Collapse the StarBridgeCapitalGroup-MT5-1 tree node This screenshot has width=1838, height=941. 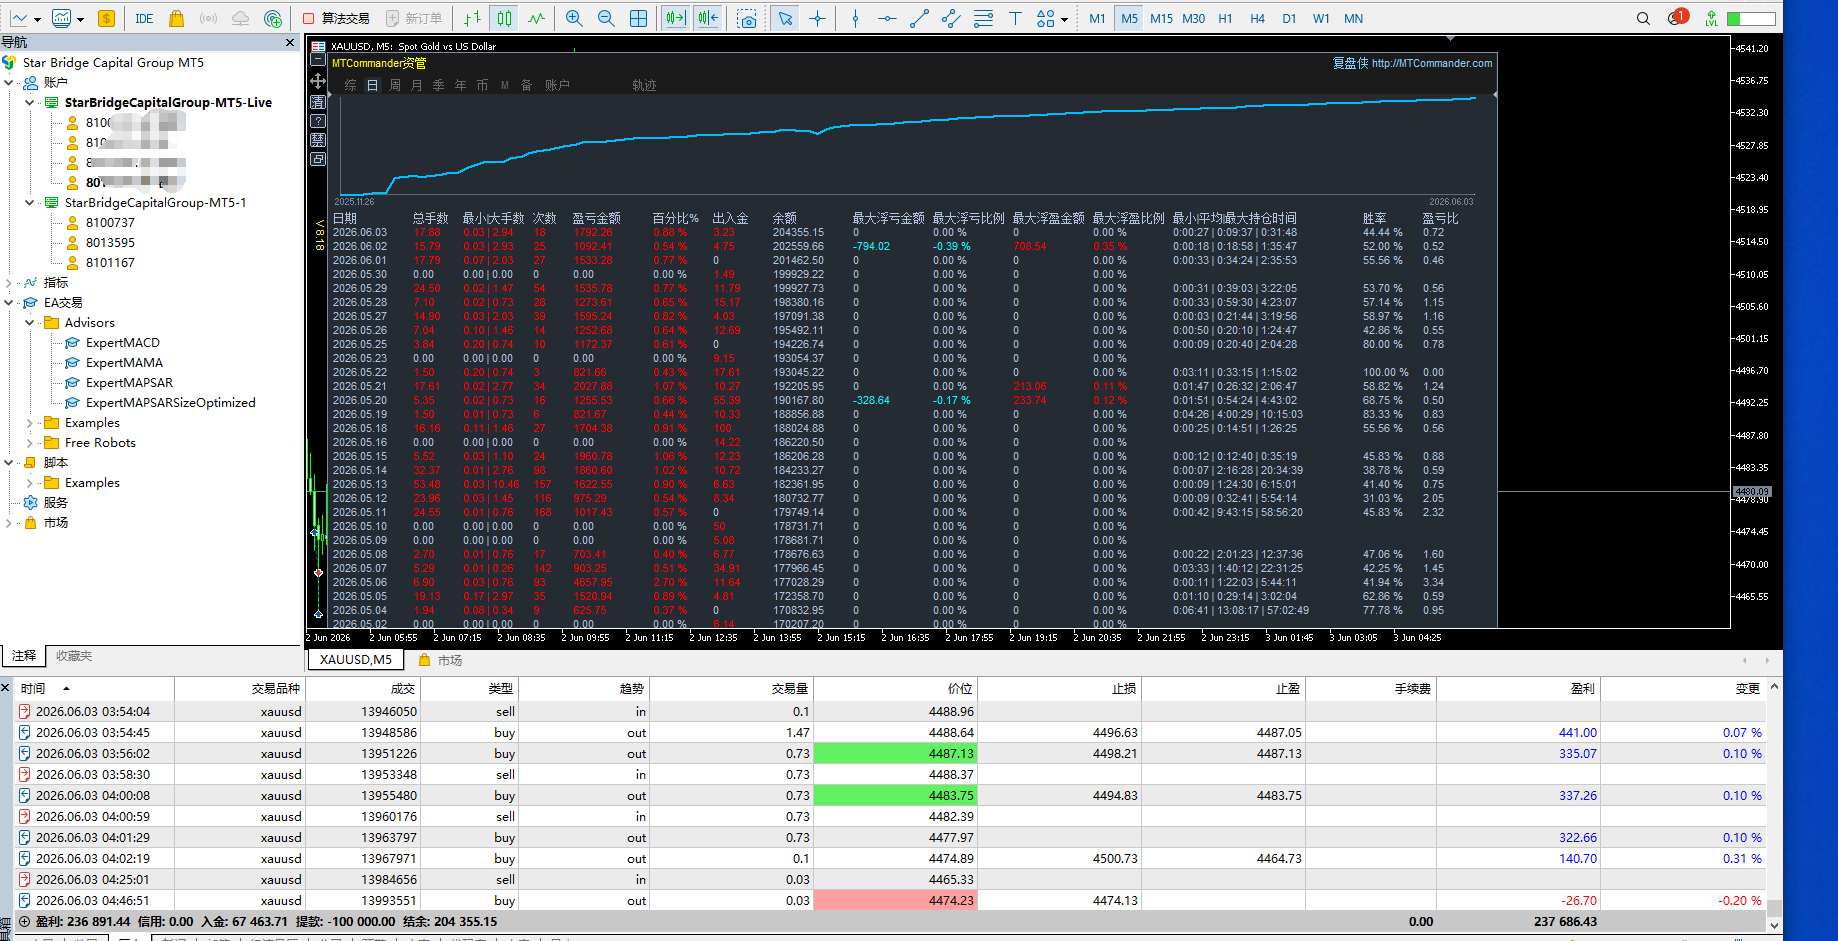[29, 202]
